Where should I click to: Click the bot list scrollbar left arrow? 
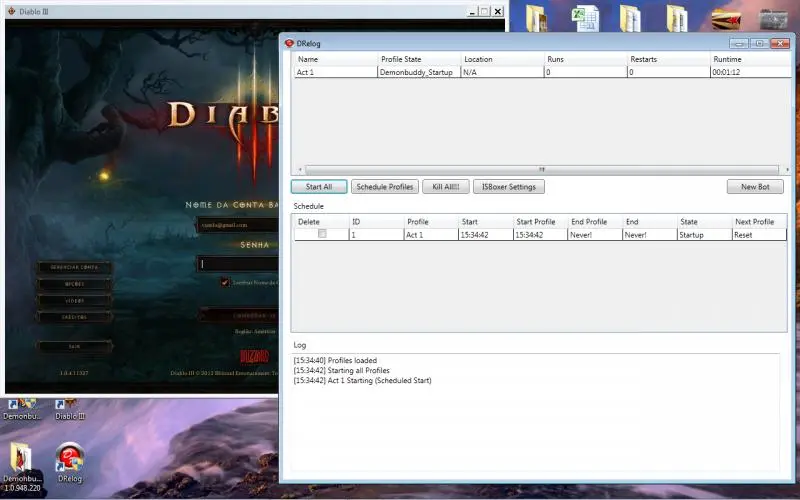[x=299, y=169]
